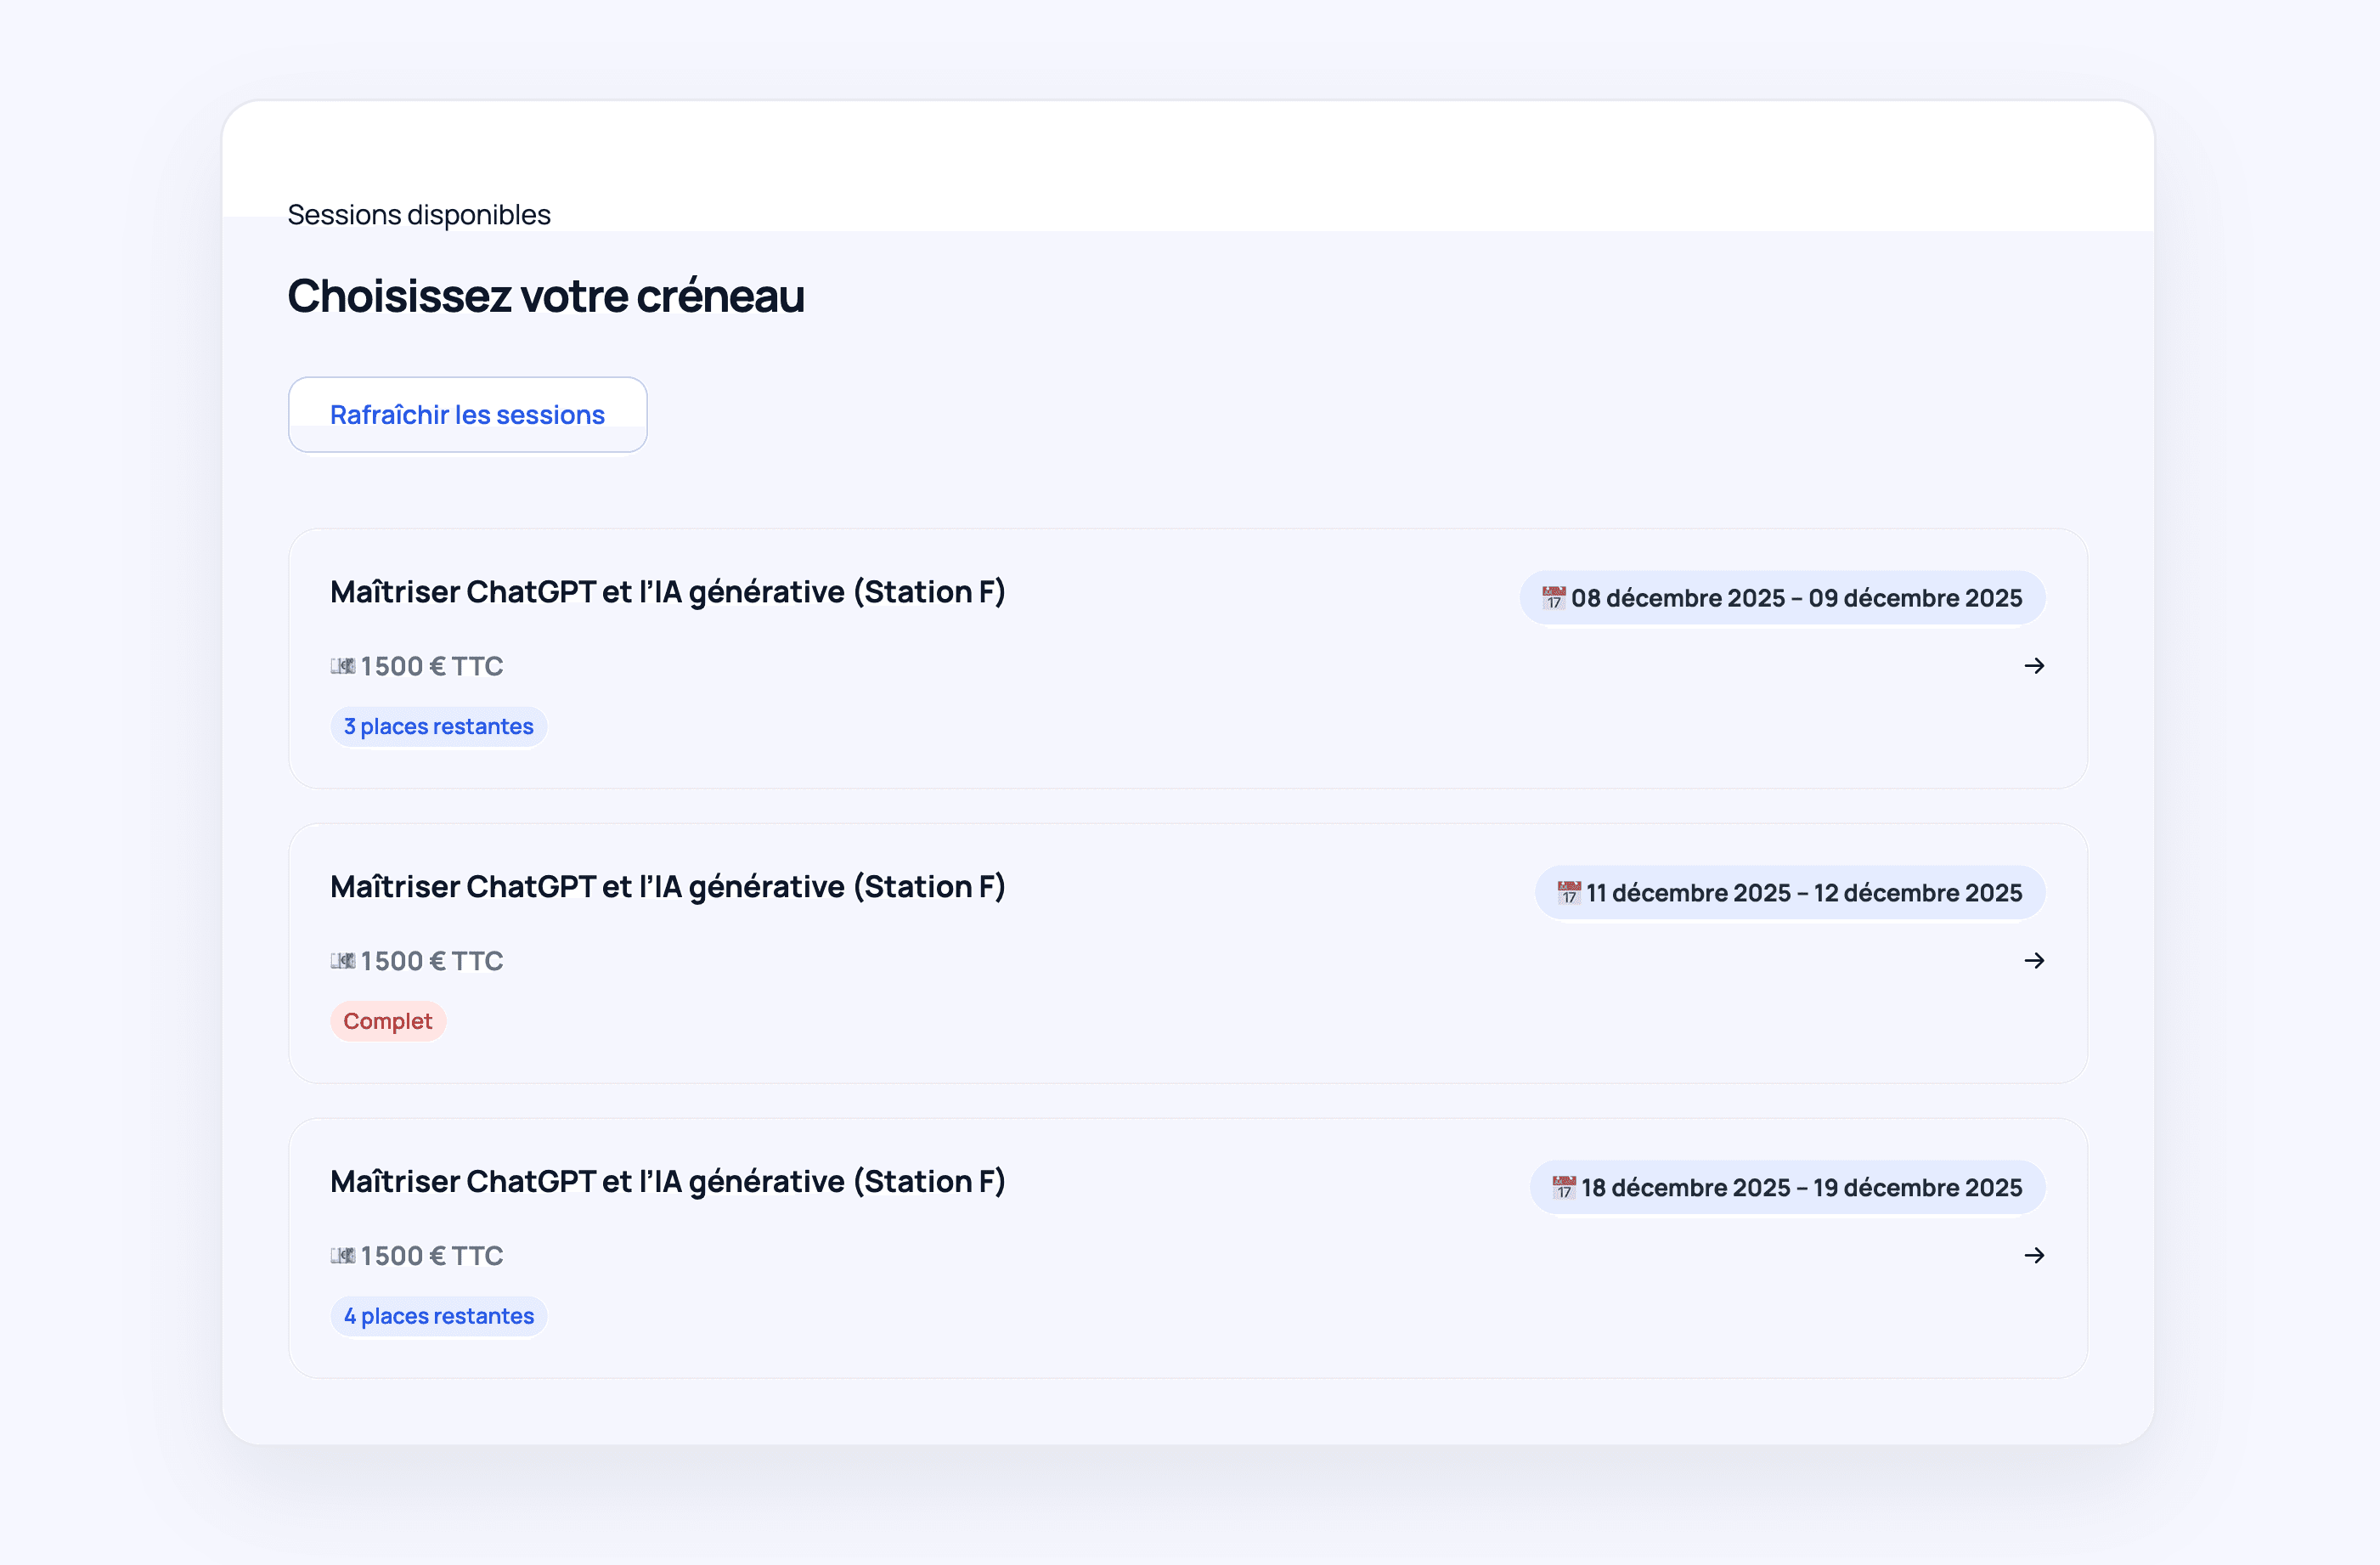
Task: Click Rafraîchir les sessions
Action: click(467, 414)
